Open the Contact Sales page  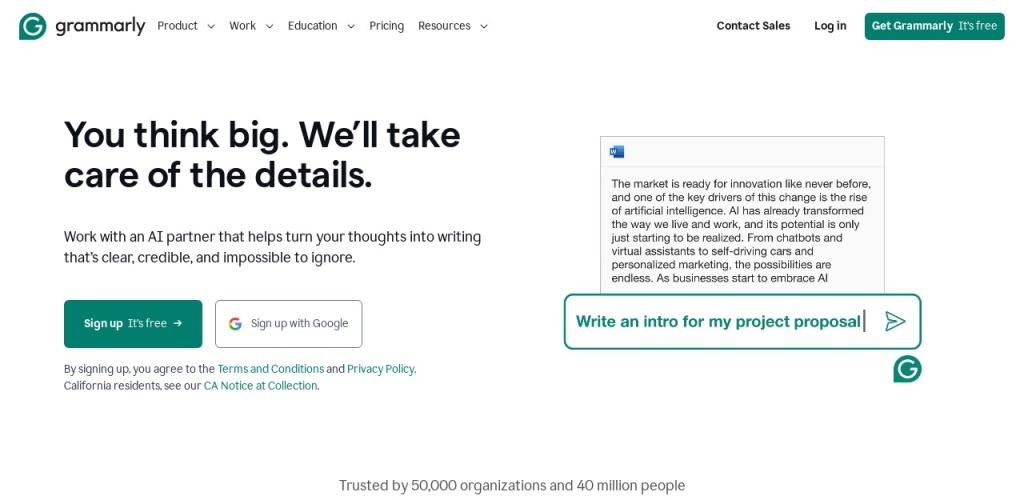pos(753,26)
